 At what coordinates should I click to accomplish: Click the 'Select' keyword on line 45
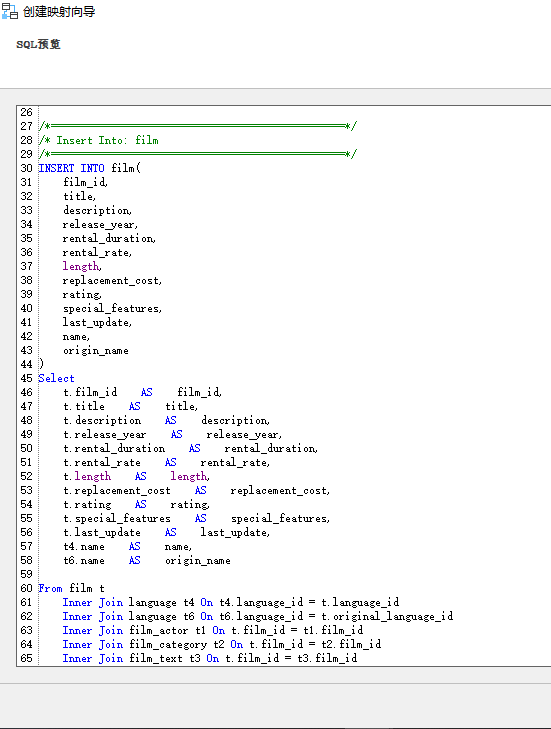coord(56,378)
